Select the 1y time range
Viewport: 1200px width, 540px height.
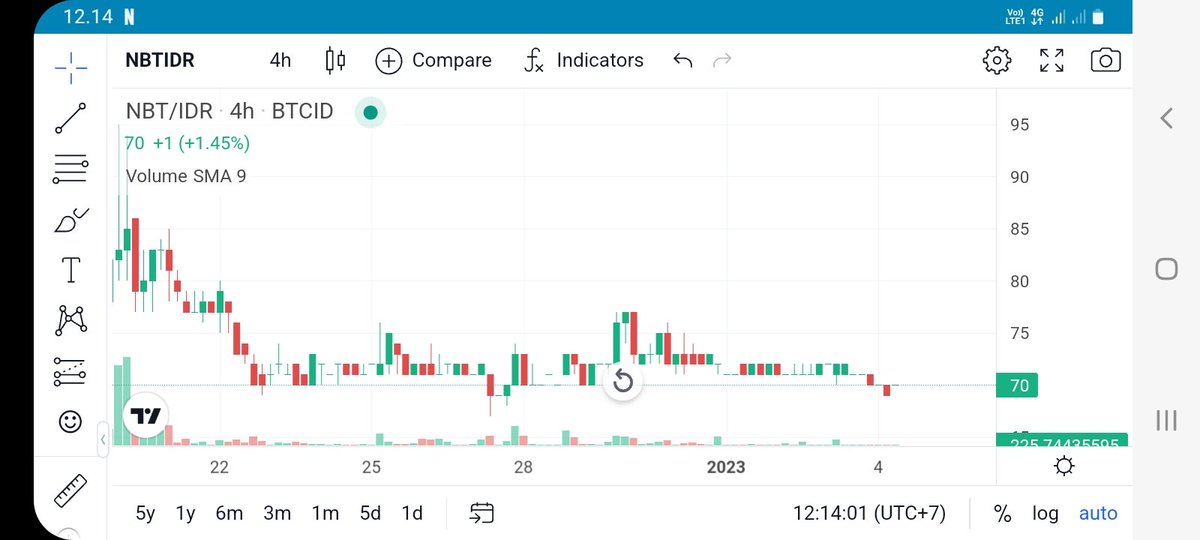pyautogui.click(x=186, y=513)
